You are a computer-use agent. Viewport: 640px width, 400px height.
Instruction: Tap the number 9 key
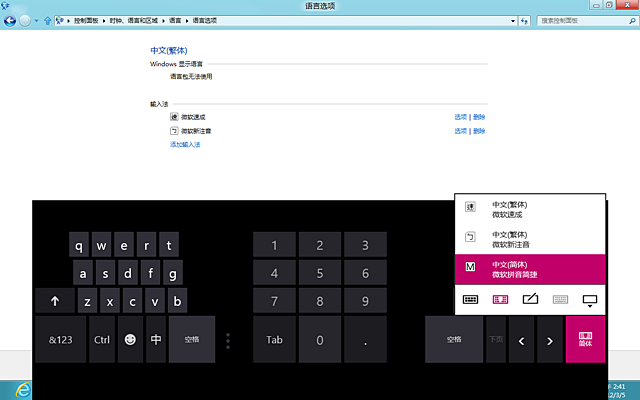pyautogui.click(x=365, y=301)
